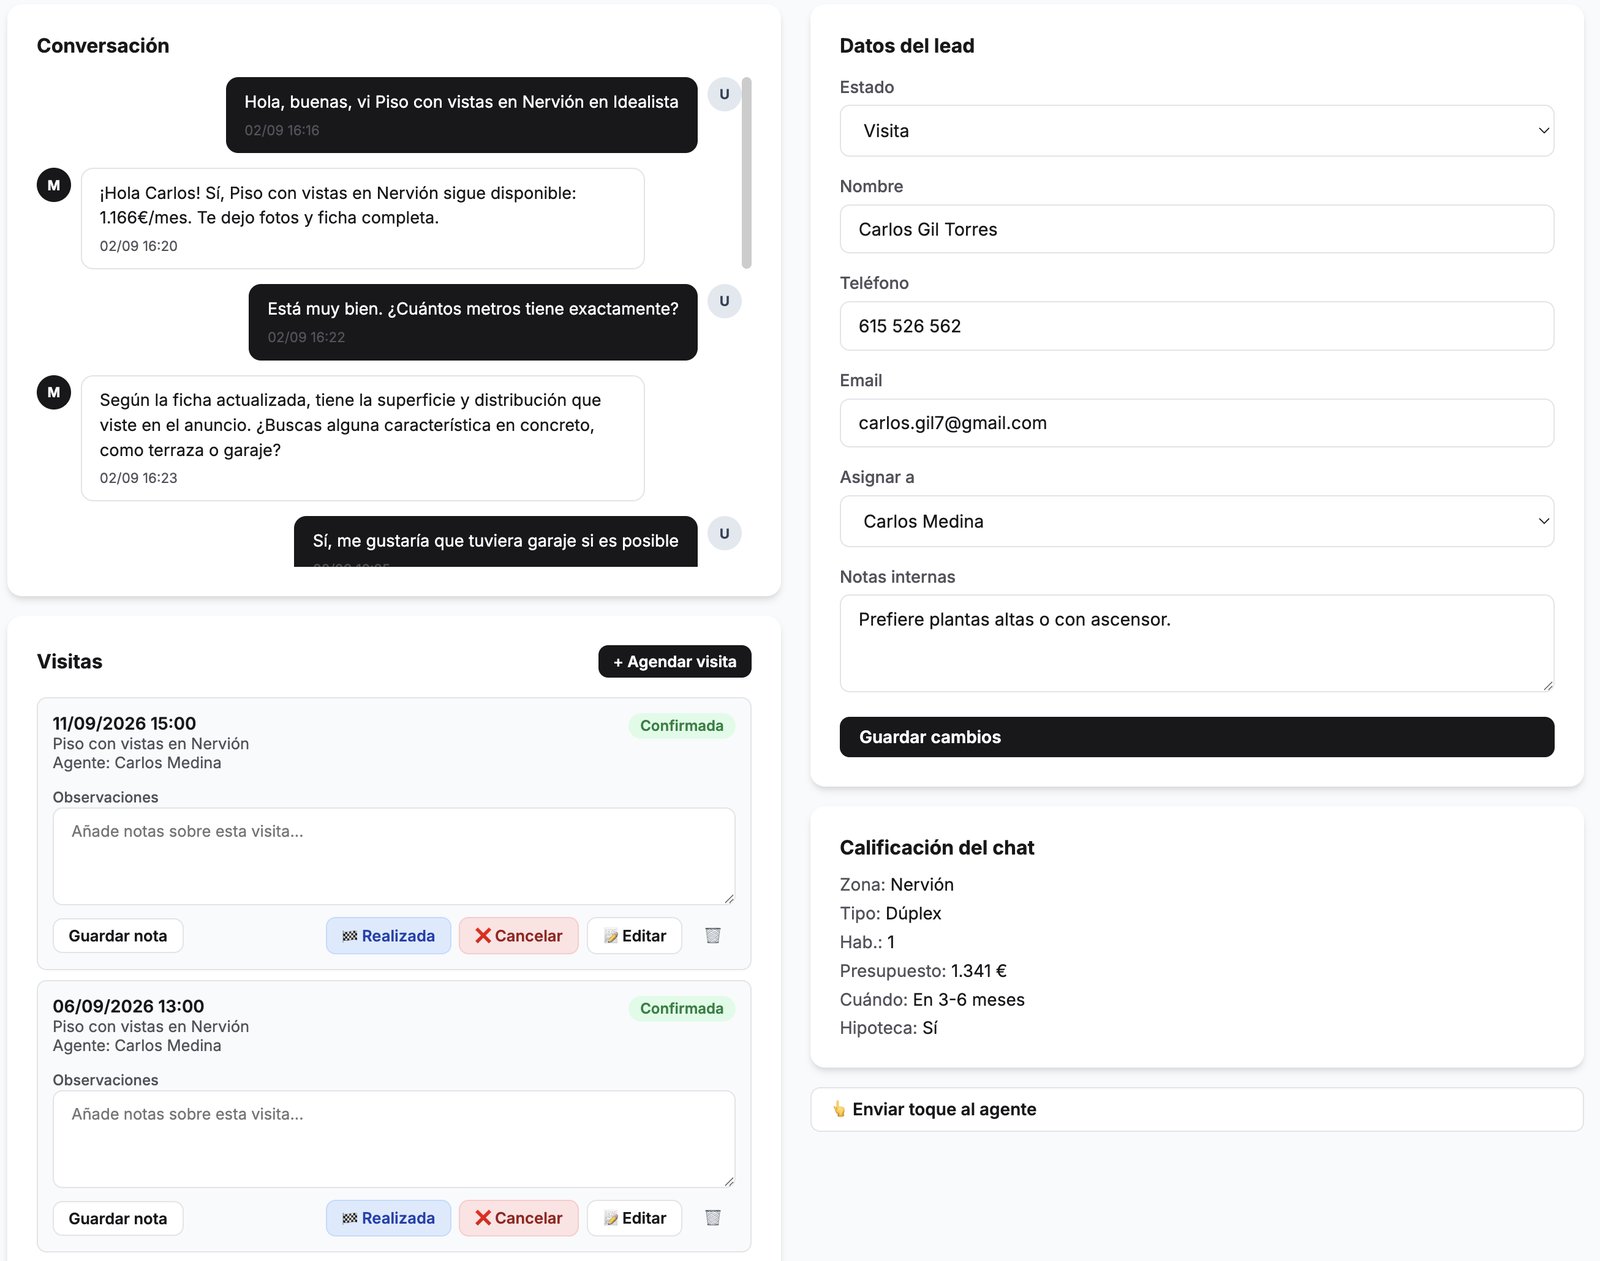The image size is (1600, 1261).
Task: Click the Agendar visita button
Action: tap(674, 661)
